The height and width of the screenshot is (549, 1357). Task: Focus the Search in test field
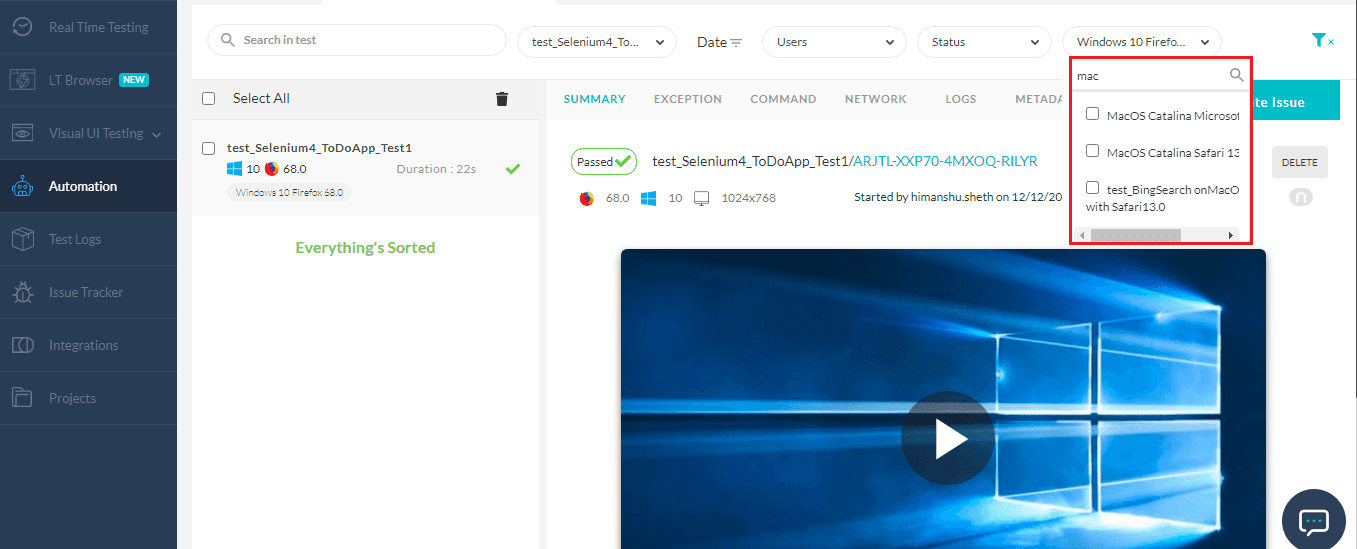357,40
